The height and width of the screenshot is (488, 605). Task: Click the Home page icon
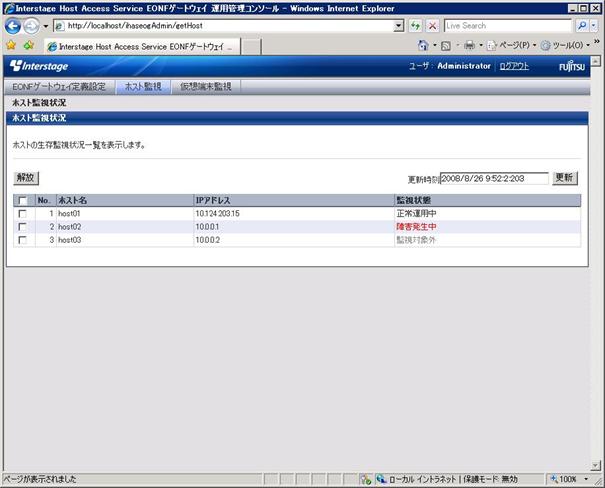(x=423, y=46)
